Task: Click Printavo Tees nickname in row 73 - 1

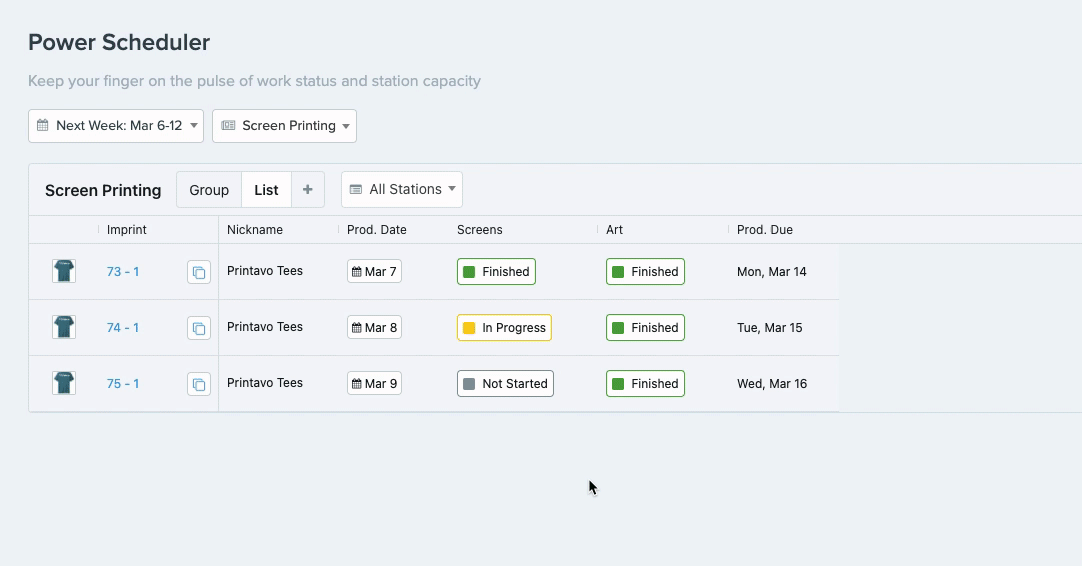Action: click(265, 271)
